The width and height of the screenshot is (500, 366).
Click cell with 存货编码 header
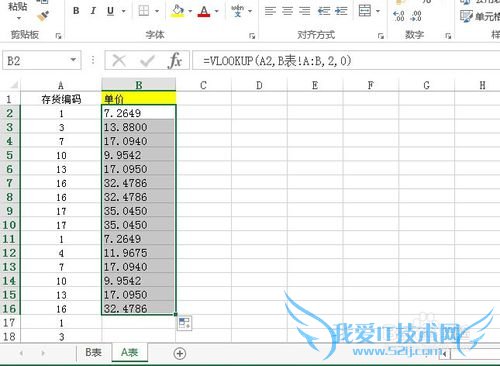coord(61,99)
